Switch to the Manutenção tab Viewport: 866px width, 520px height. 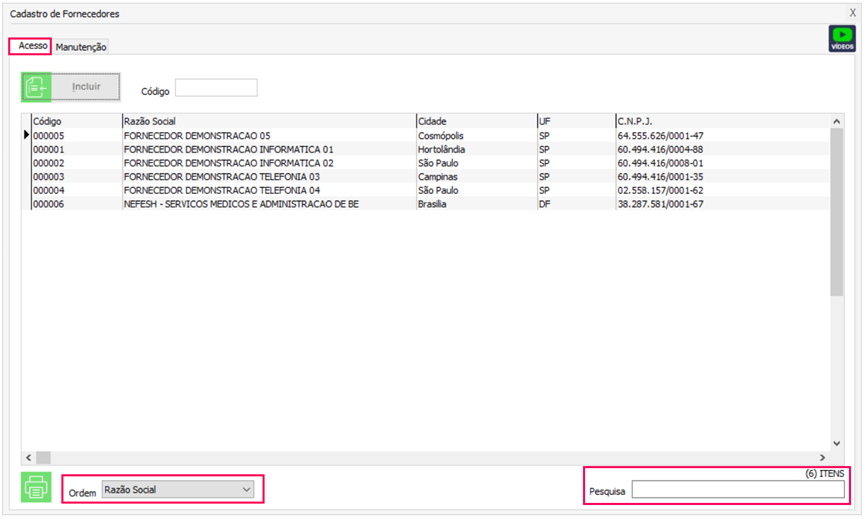click(x=81, y=47)
